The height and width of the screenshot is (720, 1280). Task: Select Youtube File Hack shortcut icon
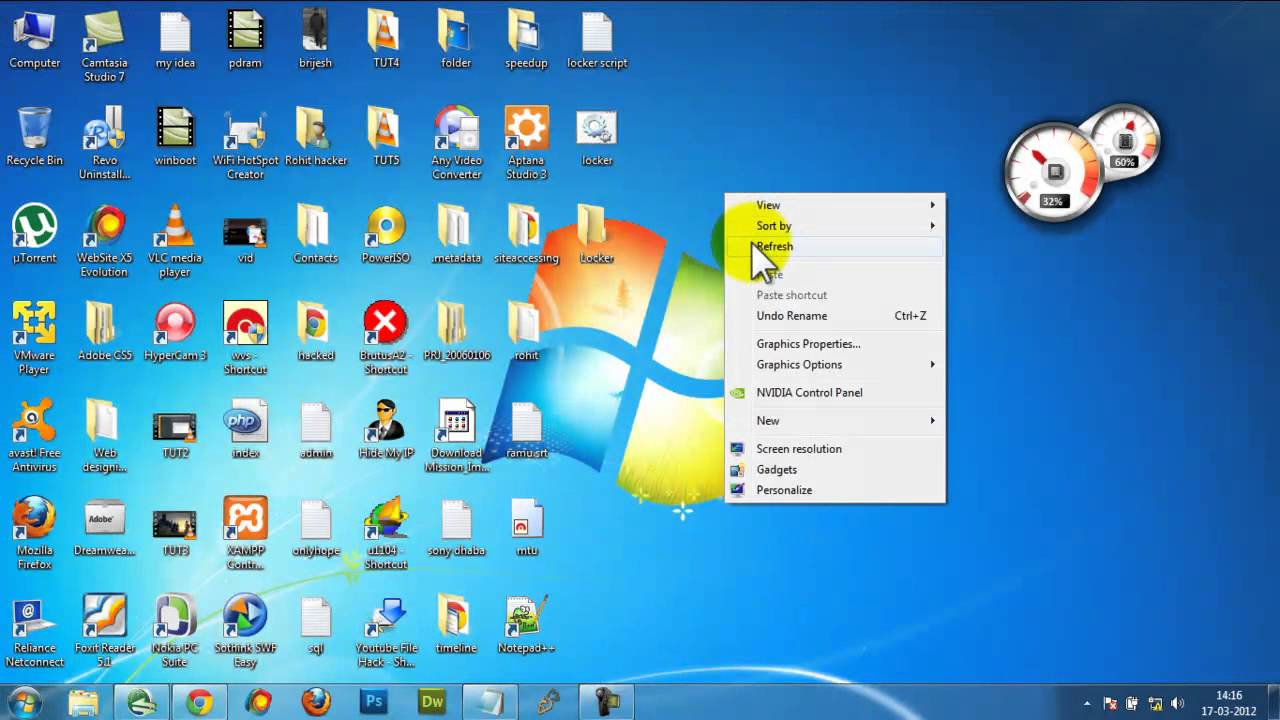point(385,632)
